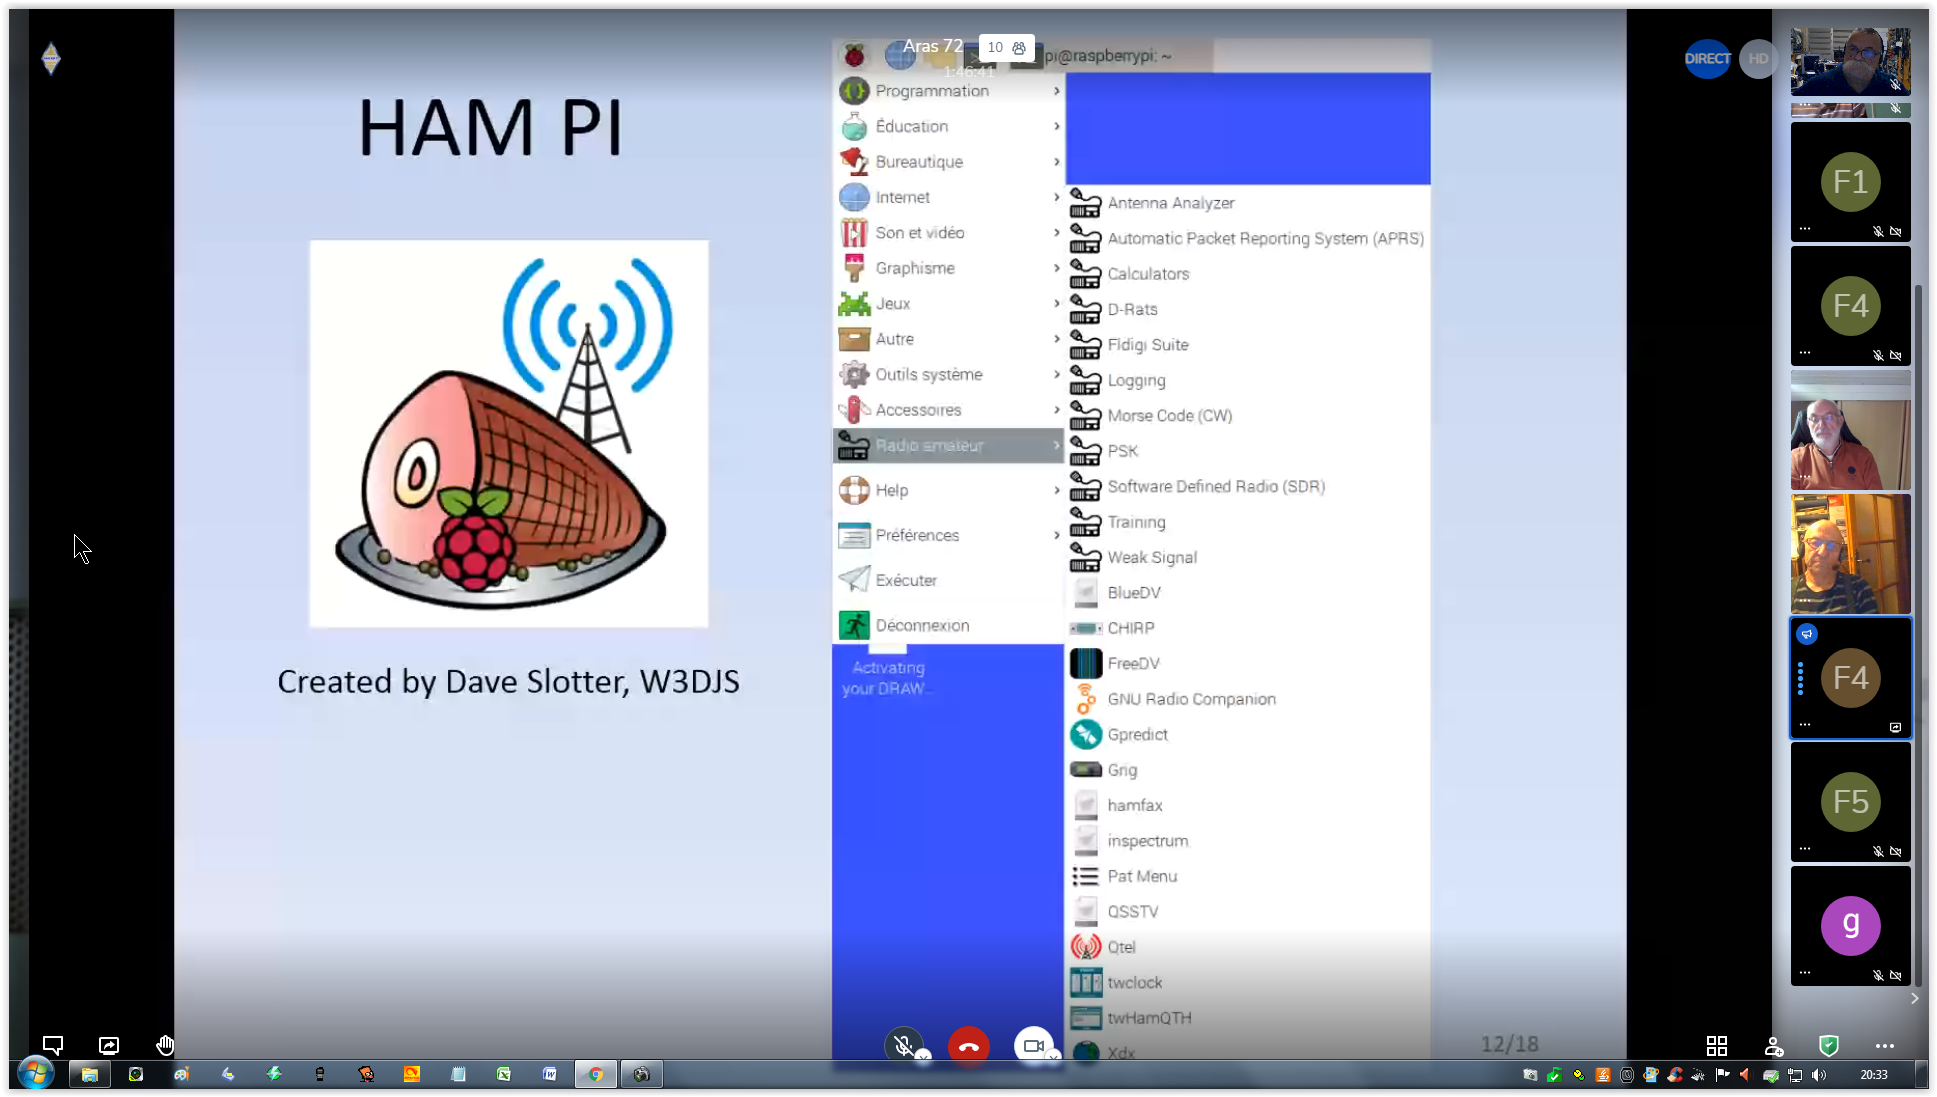Select the local video thumbnail at top

coord(1850,62)
